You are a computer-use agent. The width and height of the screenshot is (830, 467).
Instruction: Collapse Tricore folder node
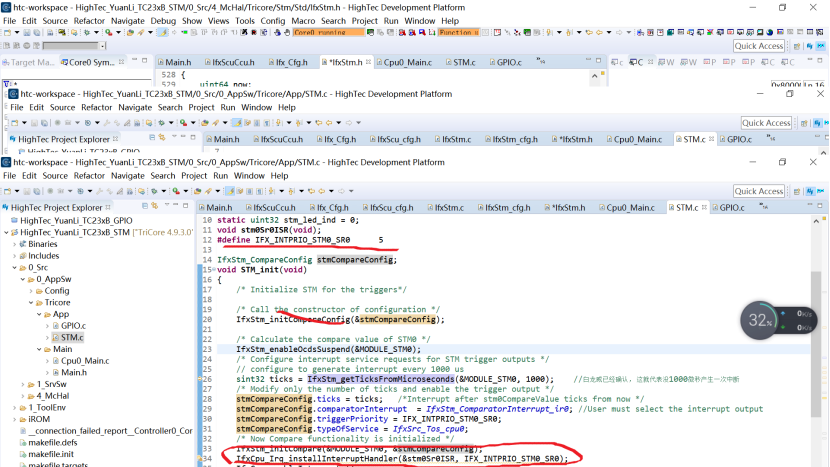coord(31,302)
